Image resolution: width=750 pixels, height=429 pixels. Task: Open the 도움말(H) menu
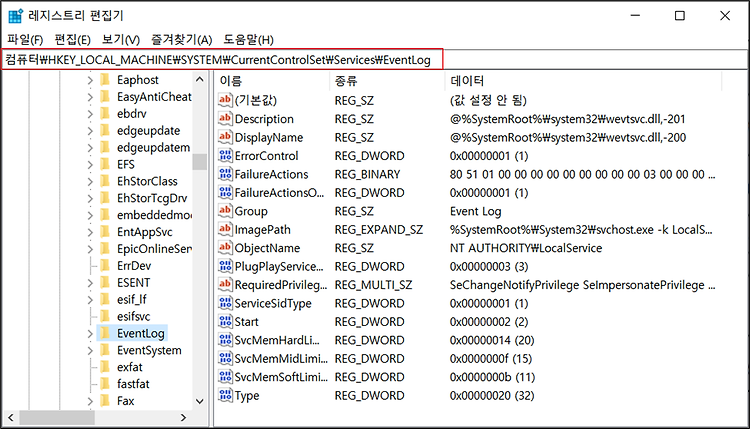(248, 40)
